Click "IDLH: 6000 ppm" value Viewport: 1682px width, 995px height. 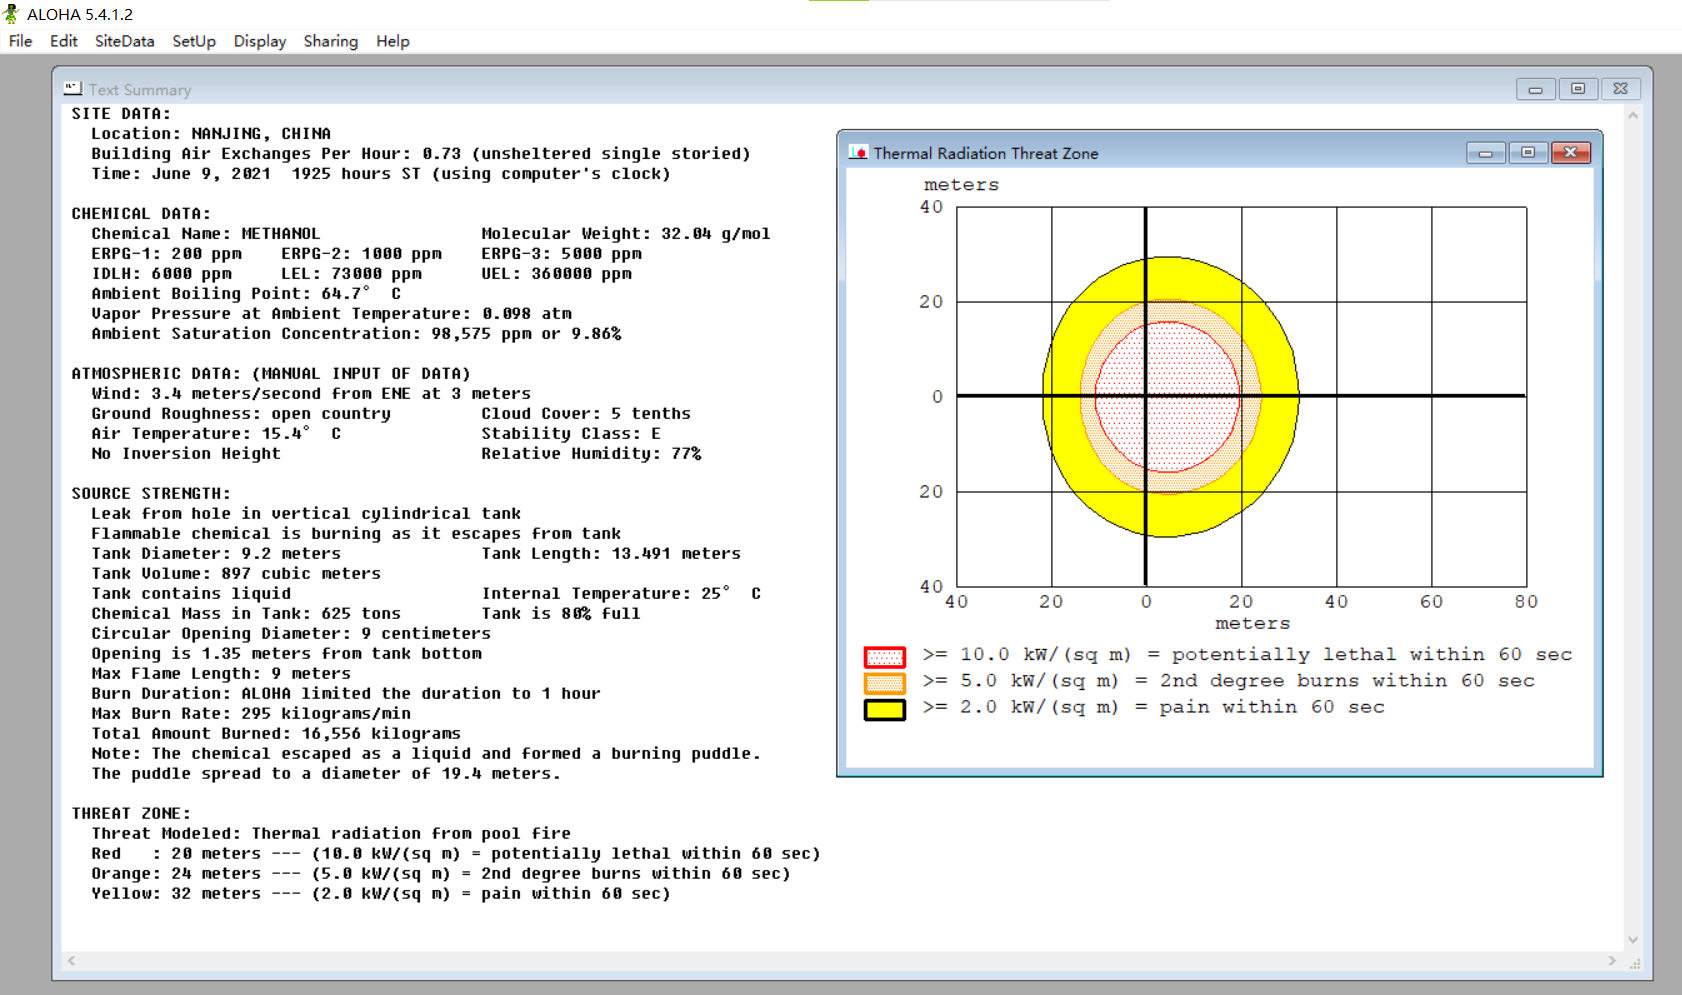[x=161, y=274]
